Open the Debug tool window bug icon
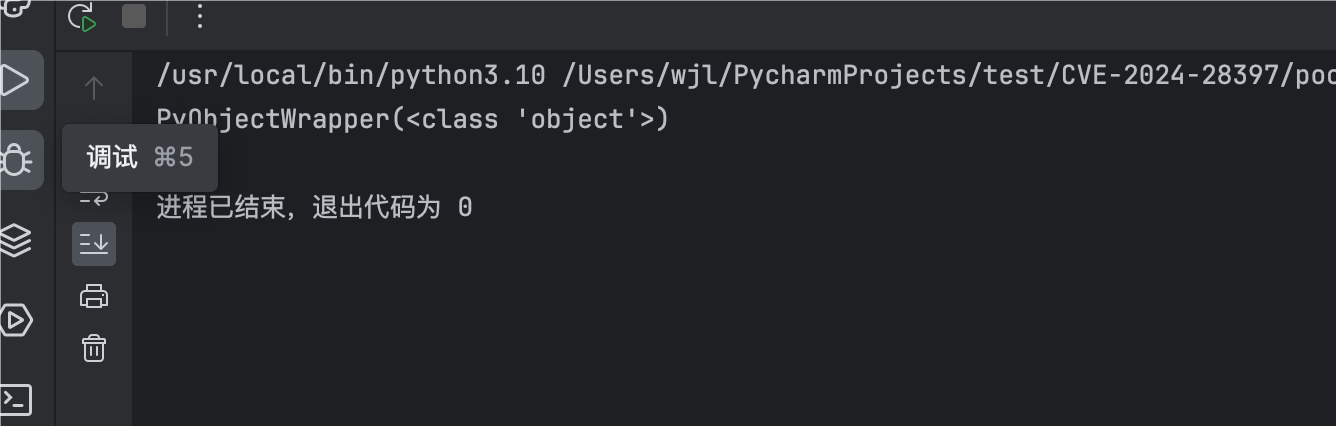 click(16, 160)
